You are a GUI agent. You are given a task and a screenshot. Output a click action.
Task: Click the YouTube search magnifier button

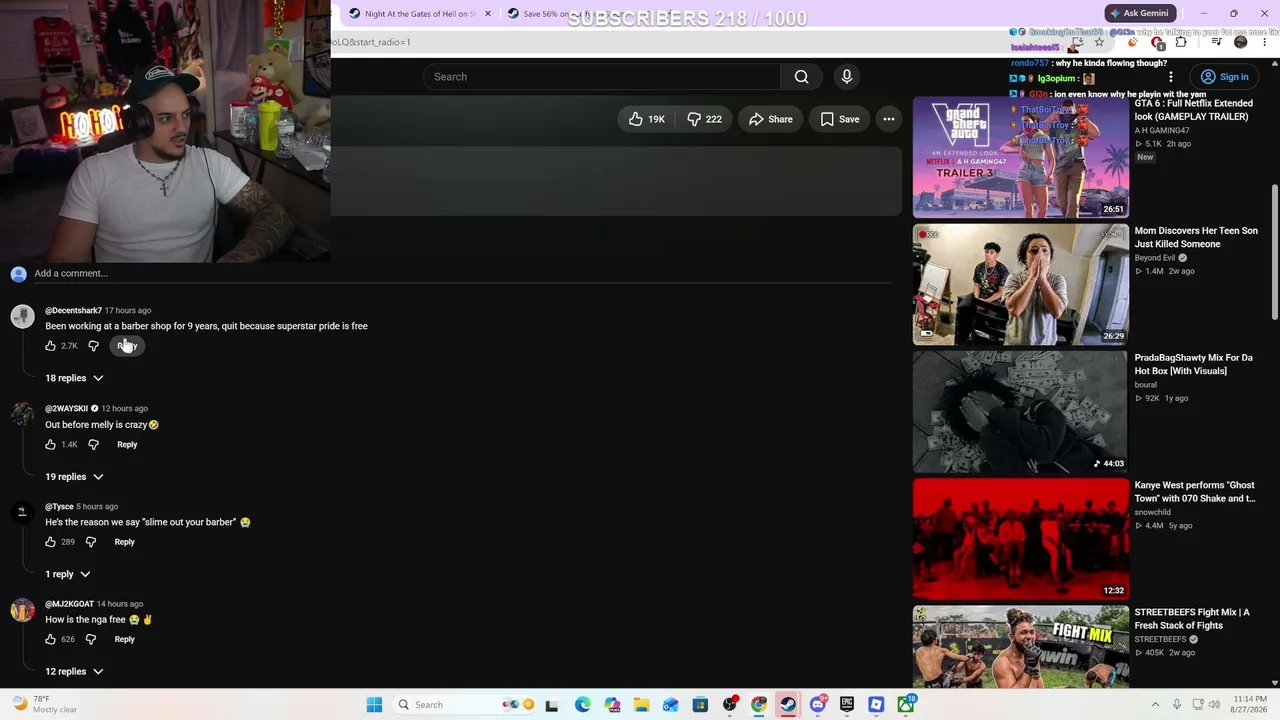[x=801, y=77]
